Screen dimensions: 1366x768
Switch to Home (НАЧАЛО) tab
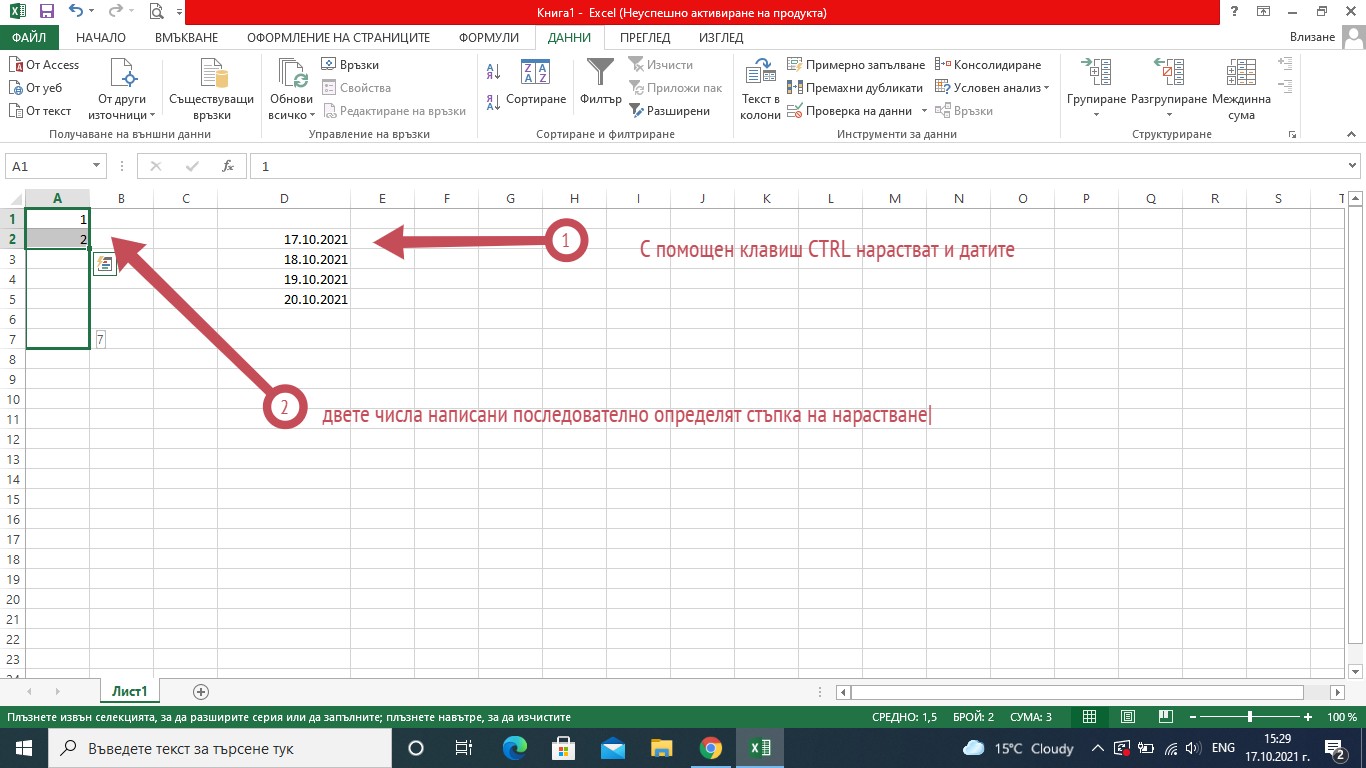101,37
